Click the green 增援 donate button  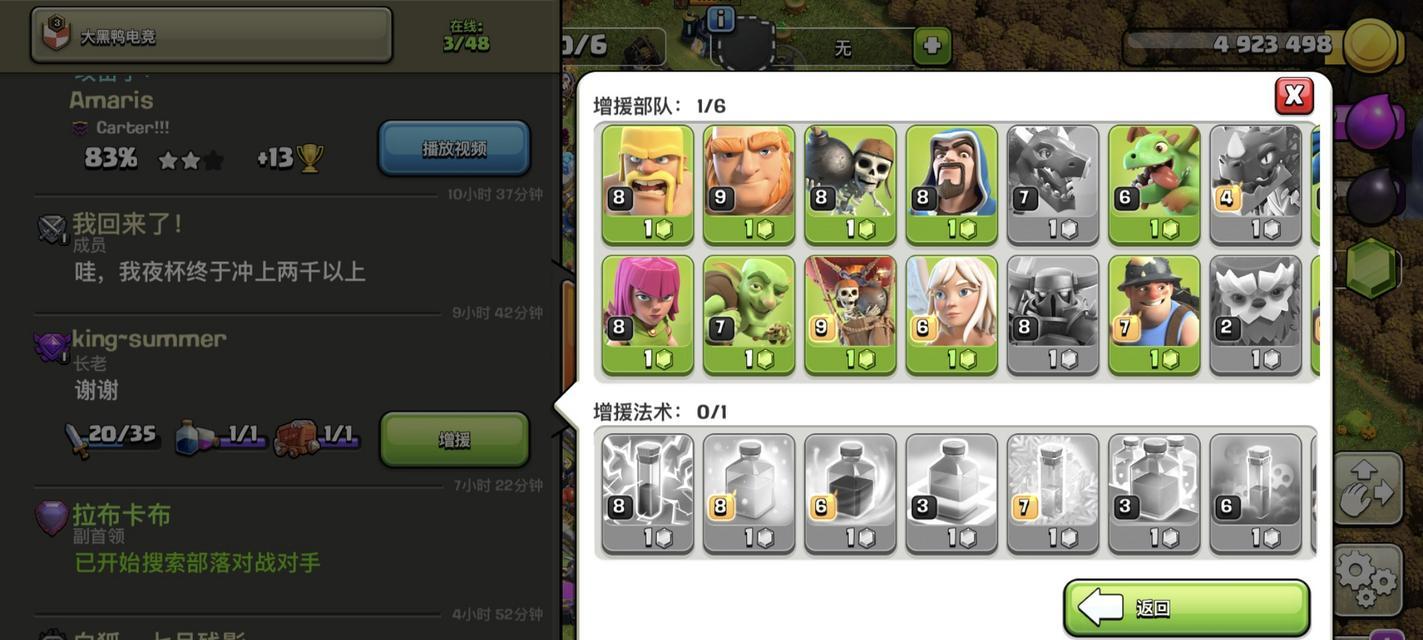pos(455,439)
